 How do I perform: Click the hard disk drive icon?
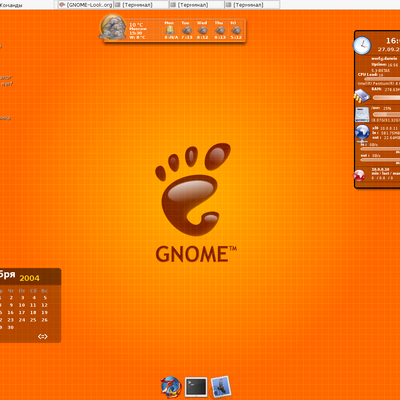362,114
